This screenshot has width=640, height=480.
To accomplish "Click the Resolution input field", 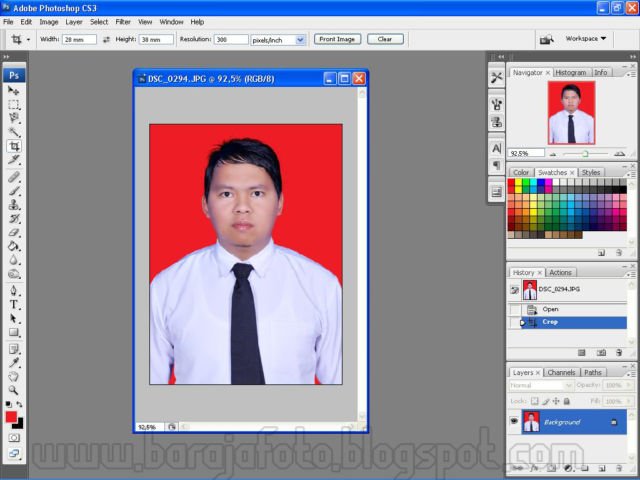I will [231, 40].
